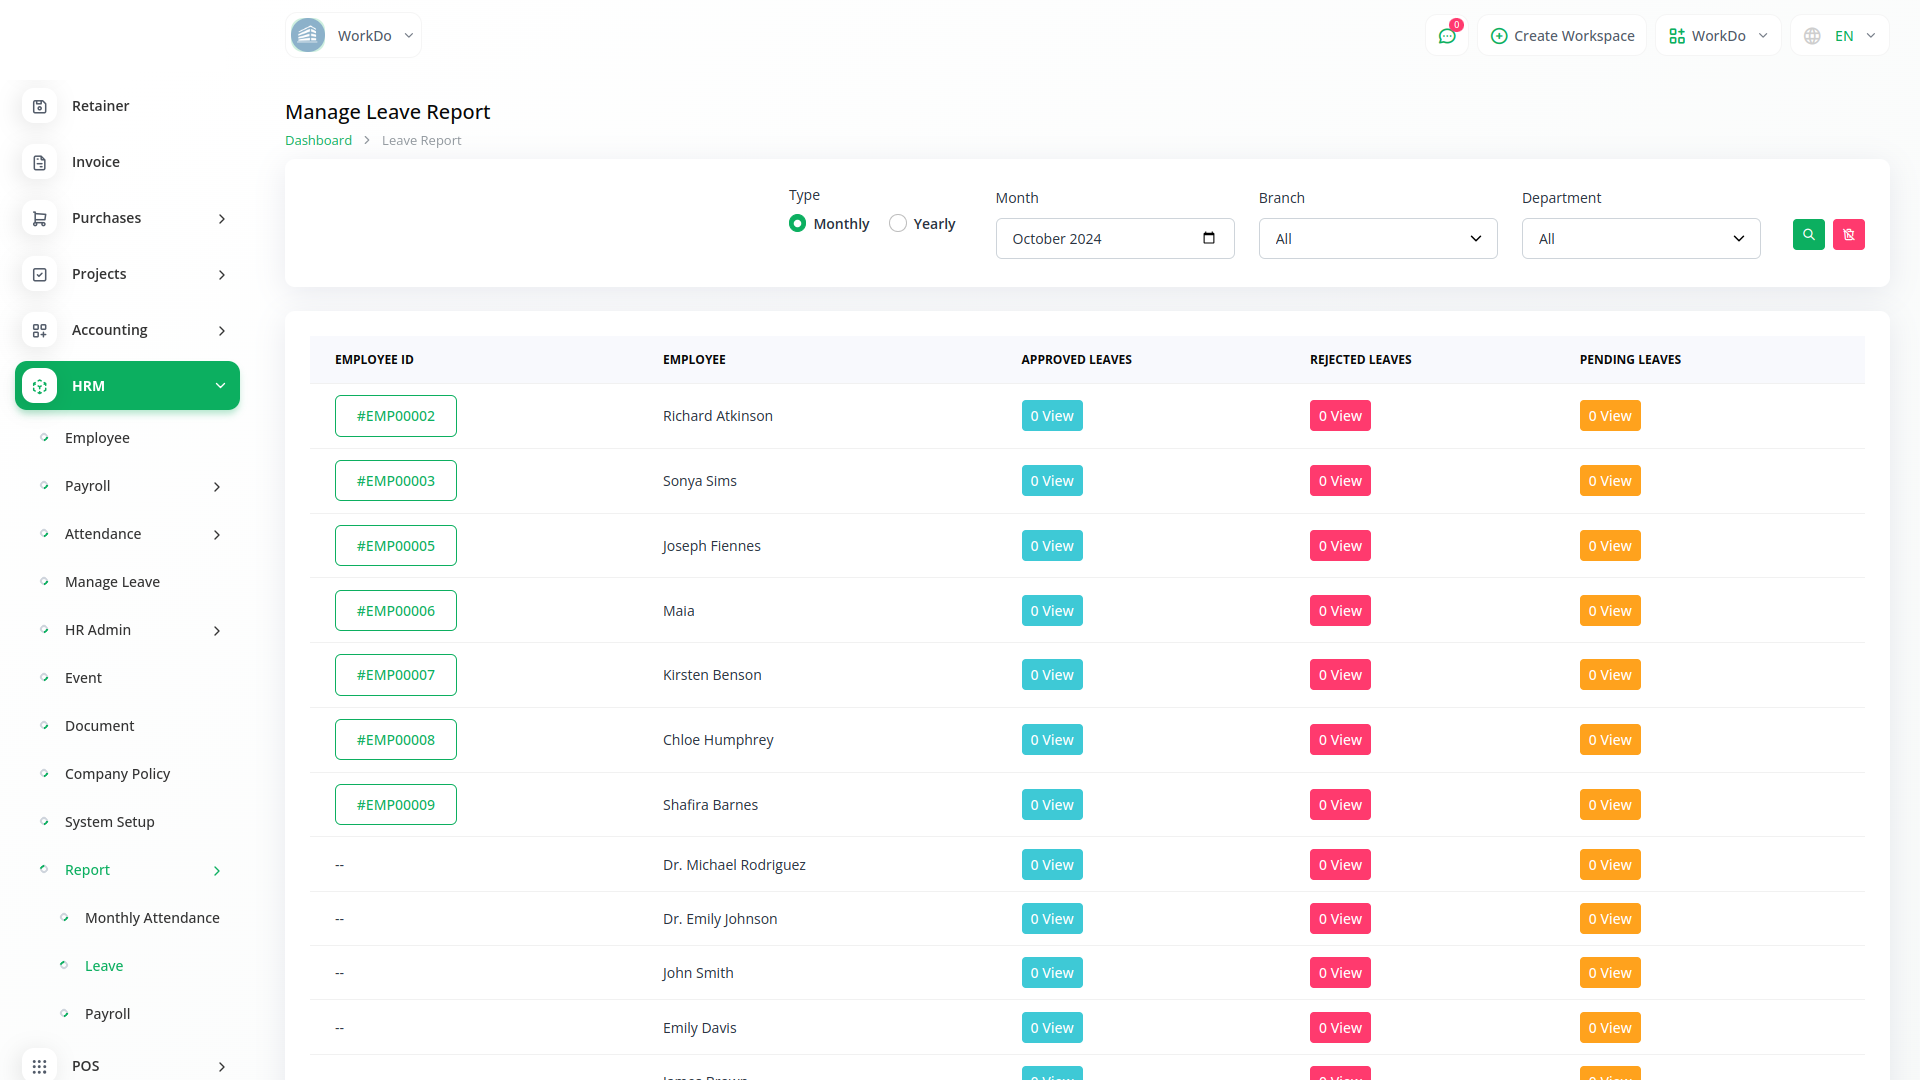1920x1080 pixels.
Task: Open Manage Leave menu item
Action: [112, 582]
